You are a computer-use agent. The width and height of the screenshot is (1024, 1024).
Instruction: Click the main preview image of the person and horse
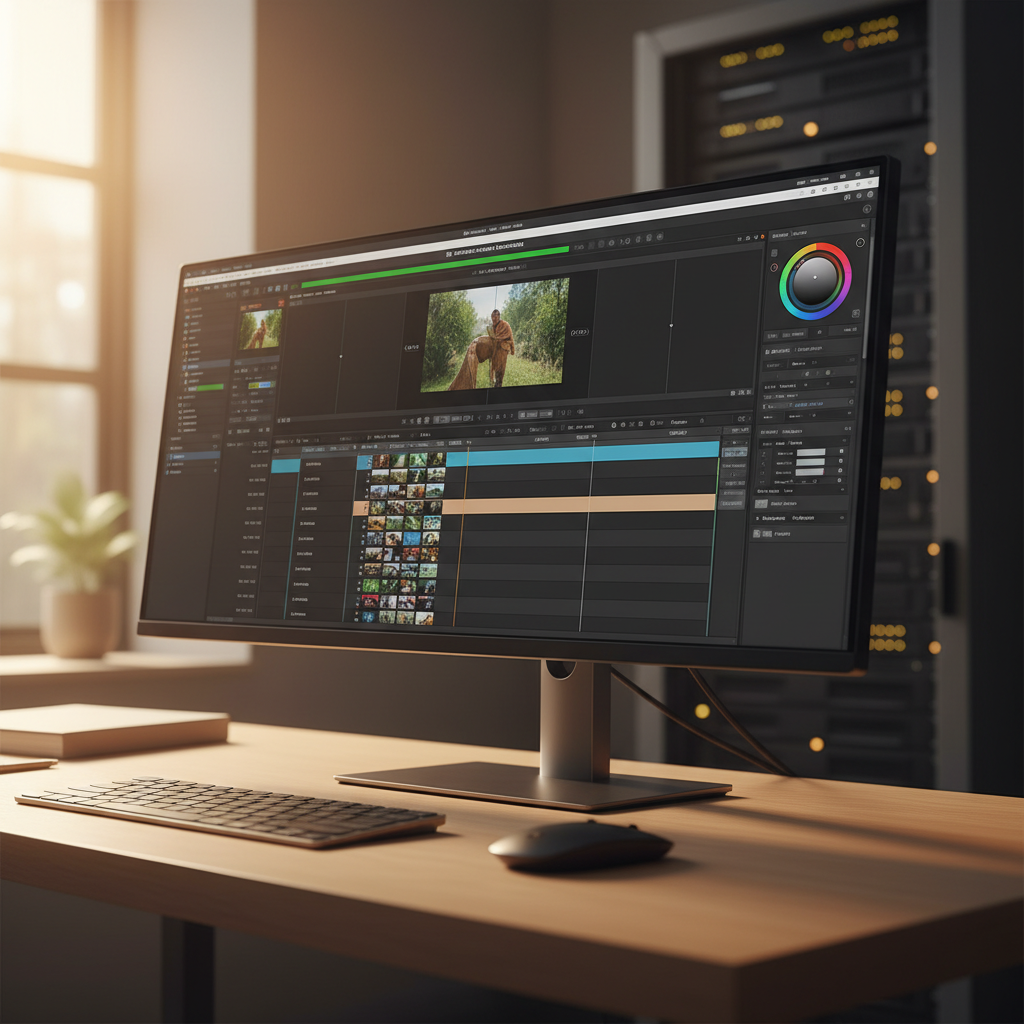pos(494,335)
